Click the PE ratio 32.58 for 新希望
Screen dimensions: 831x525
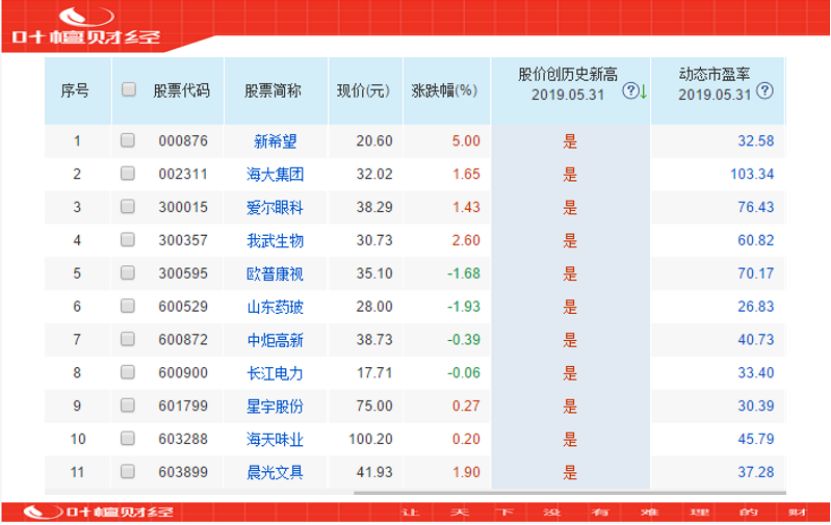click(x=756, y=141)
